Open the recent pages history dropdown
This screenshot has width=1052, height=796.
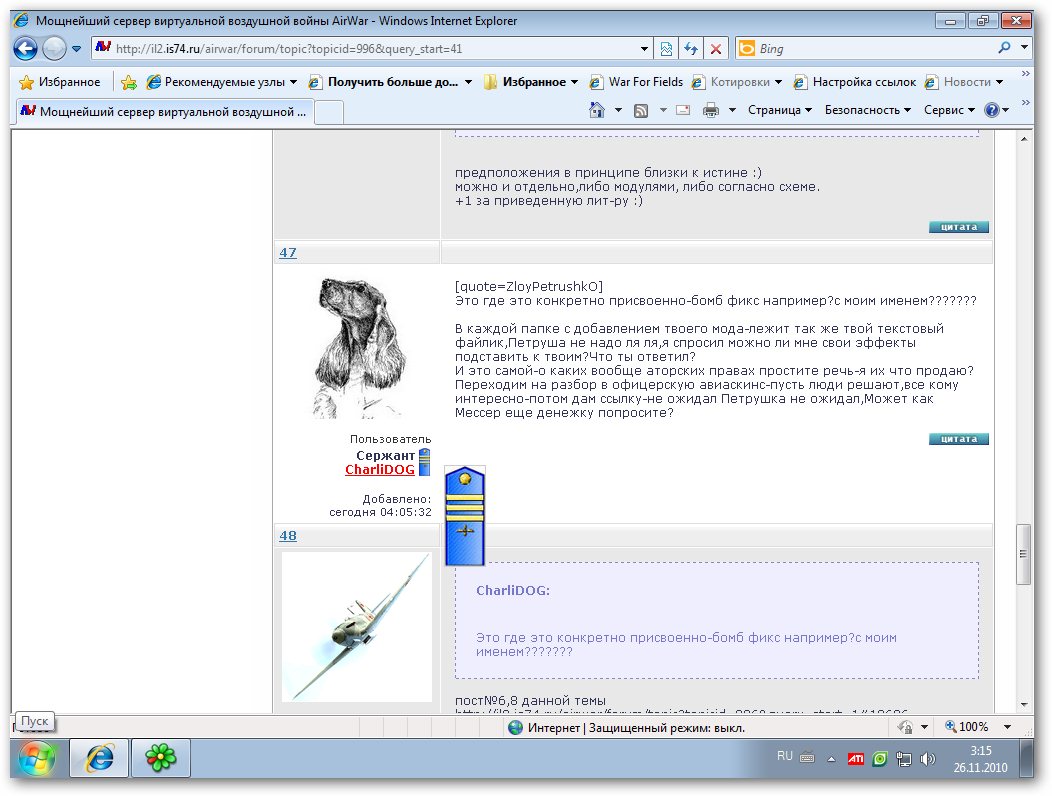pyautogui.click(x=76, y=49)
